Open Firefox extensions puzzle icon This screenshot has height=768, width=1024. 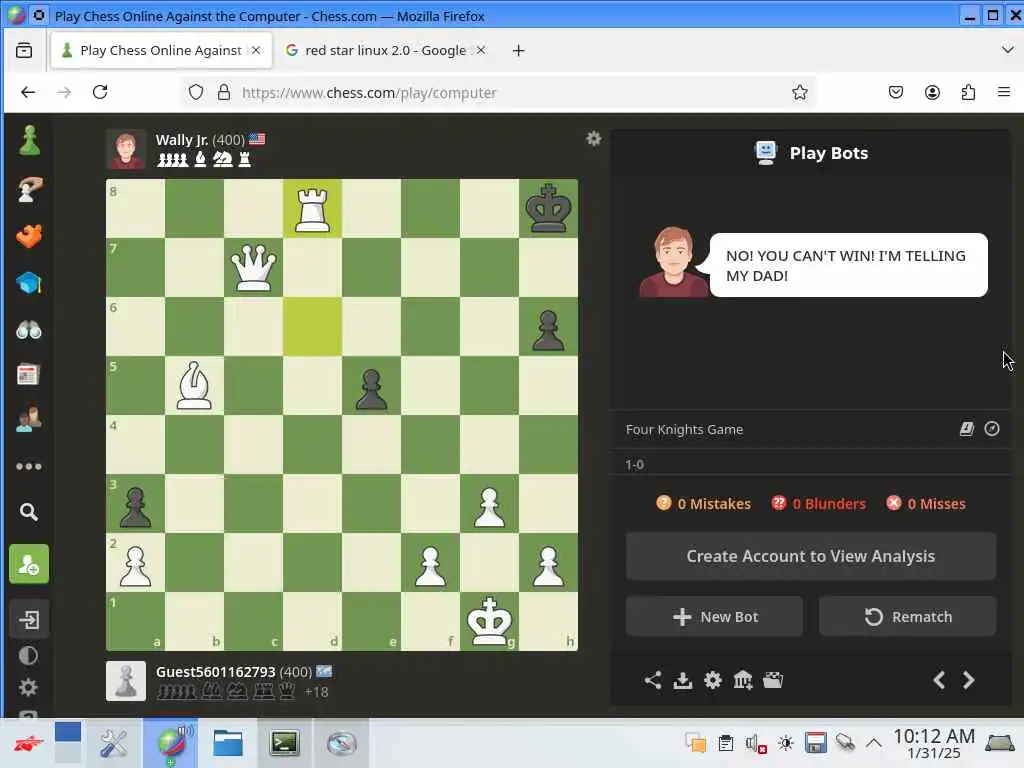coord(968,92)
